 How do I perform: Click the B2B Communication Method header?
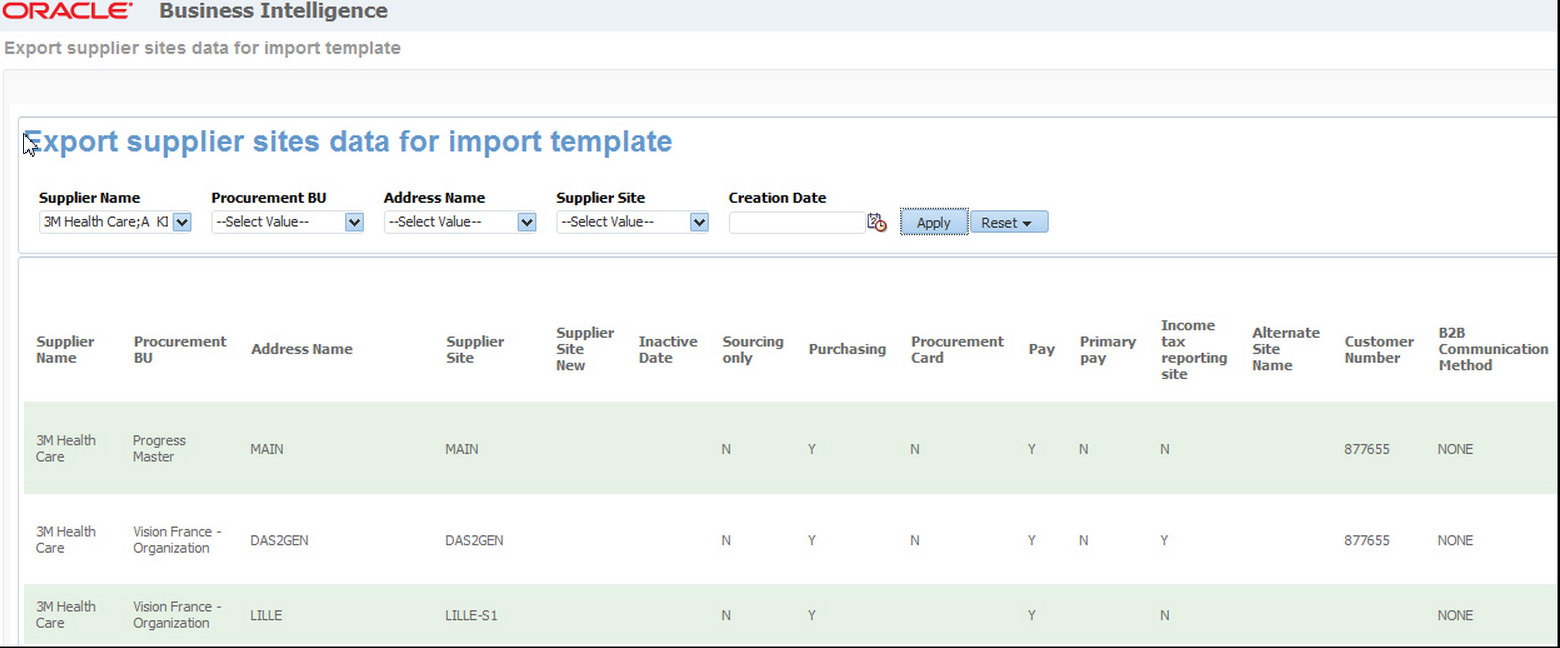click(1493, 350)
